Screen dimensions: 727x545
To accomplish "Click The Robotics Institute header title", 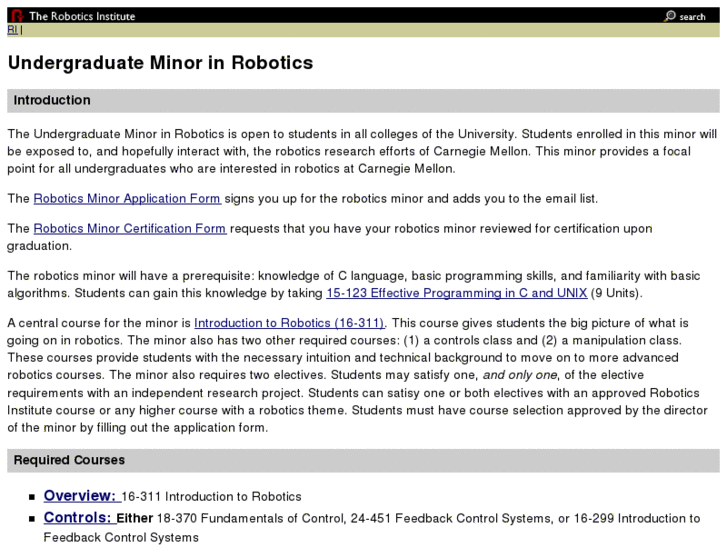I will [x=82, y=16].
